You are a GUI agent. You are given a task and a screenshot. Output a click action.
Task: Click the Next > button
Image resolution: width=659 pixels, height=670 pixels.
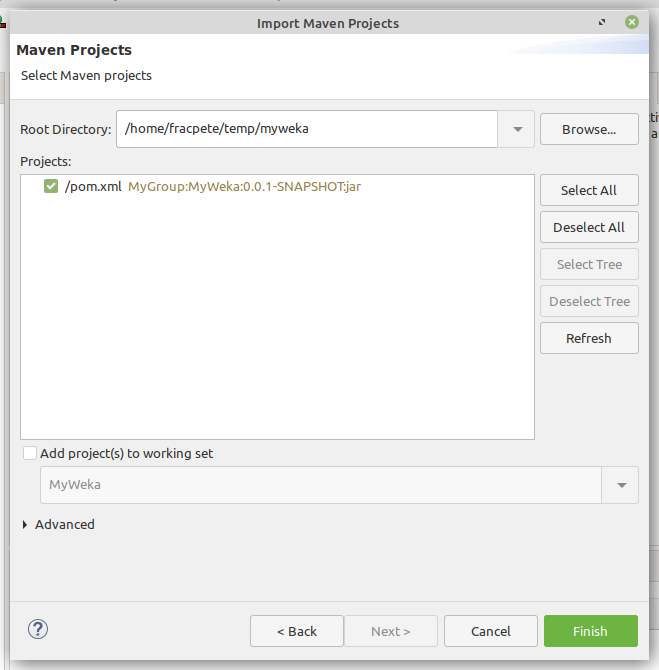pyautogui.click(x=391, y=631)
